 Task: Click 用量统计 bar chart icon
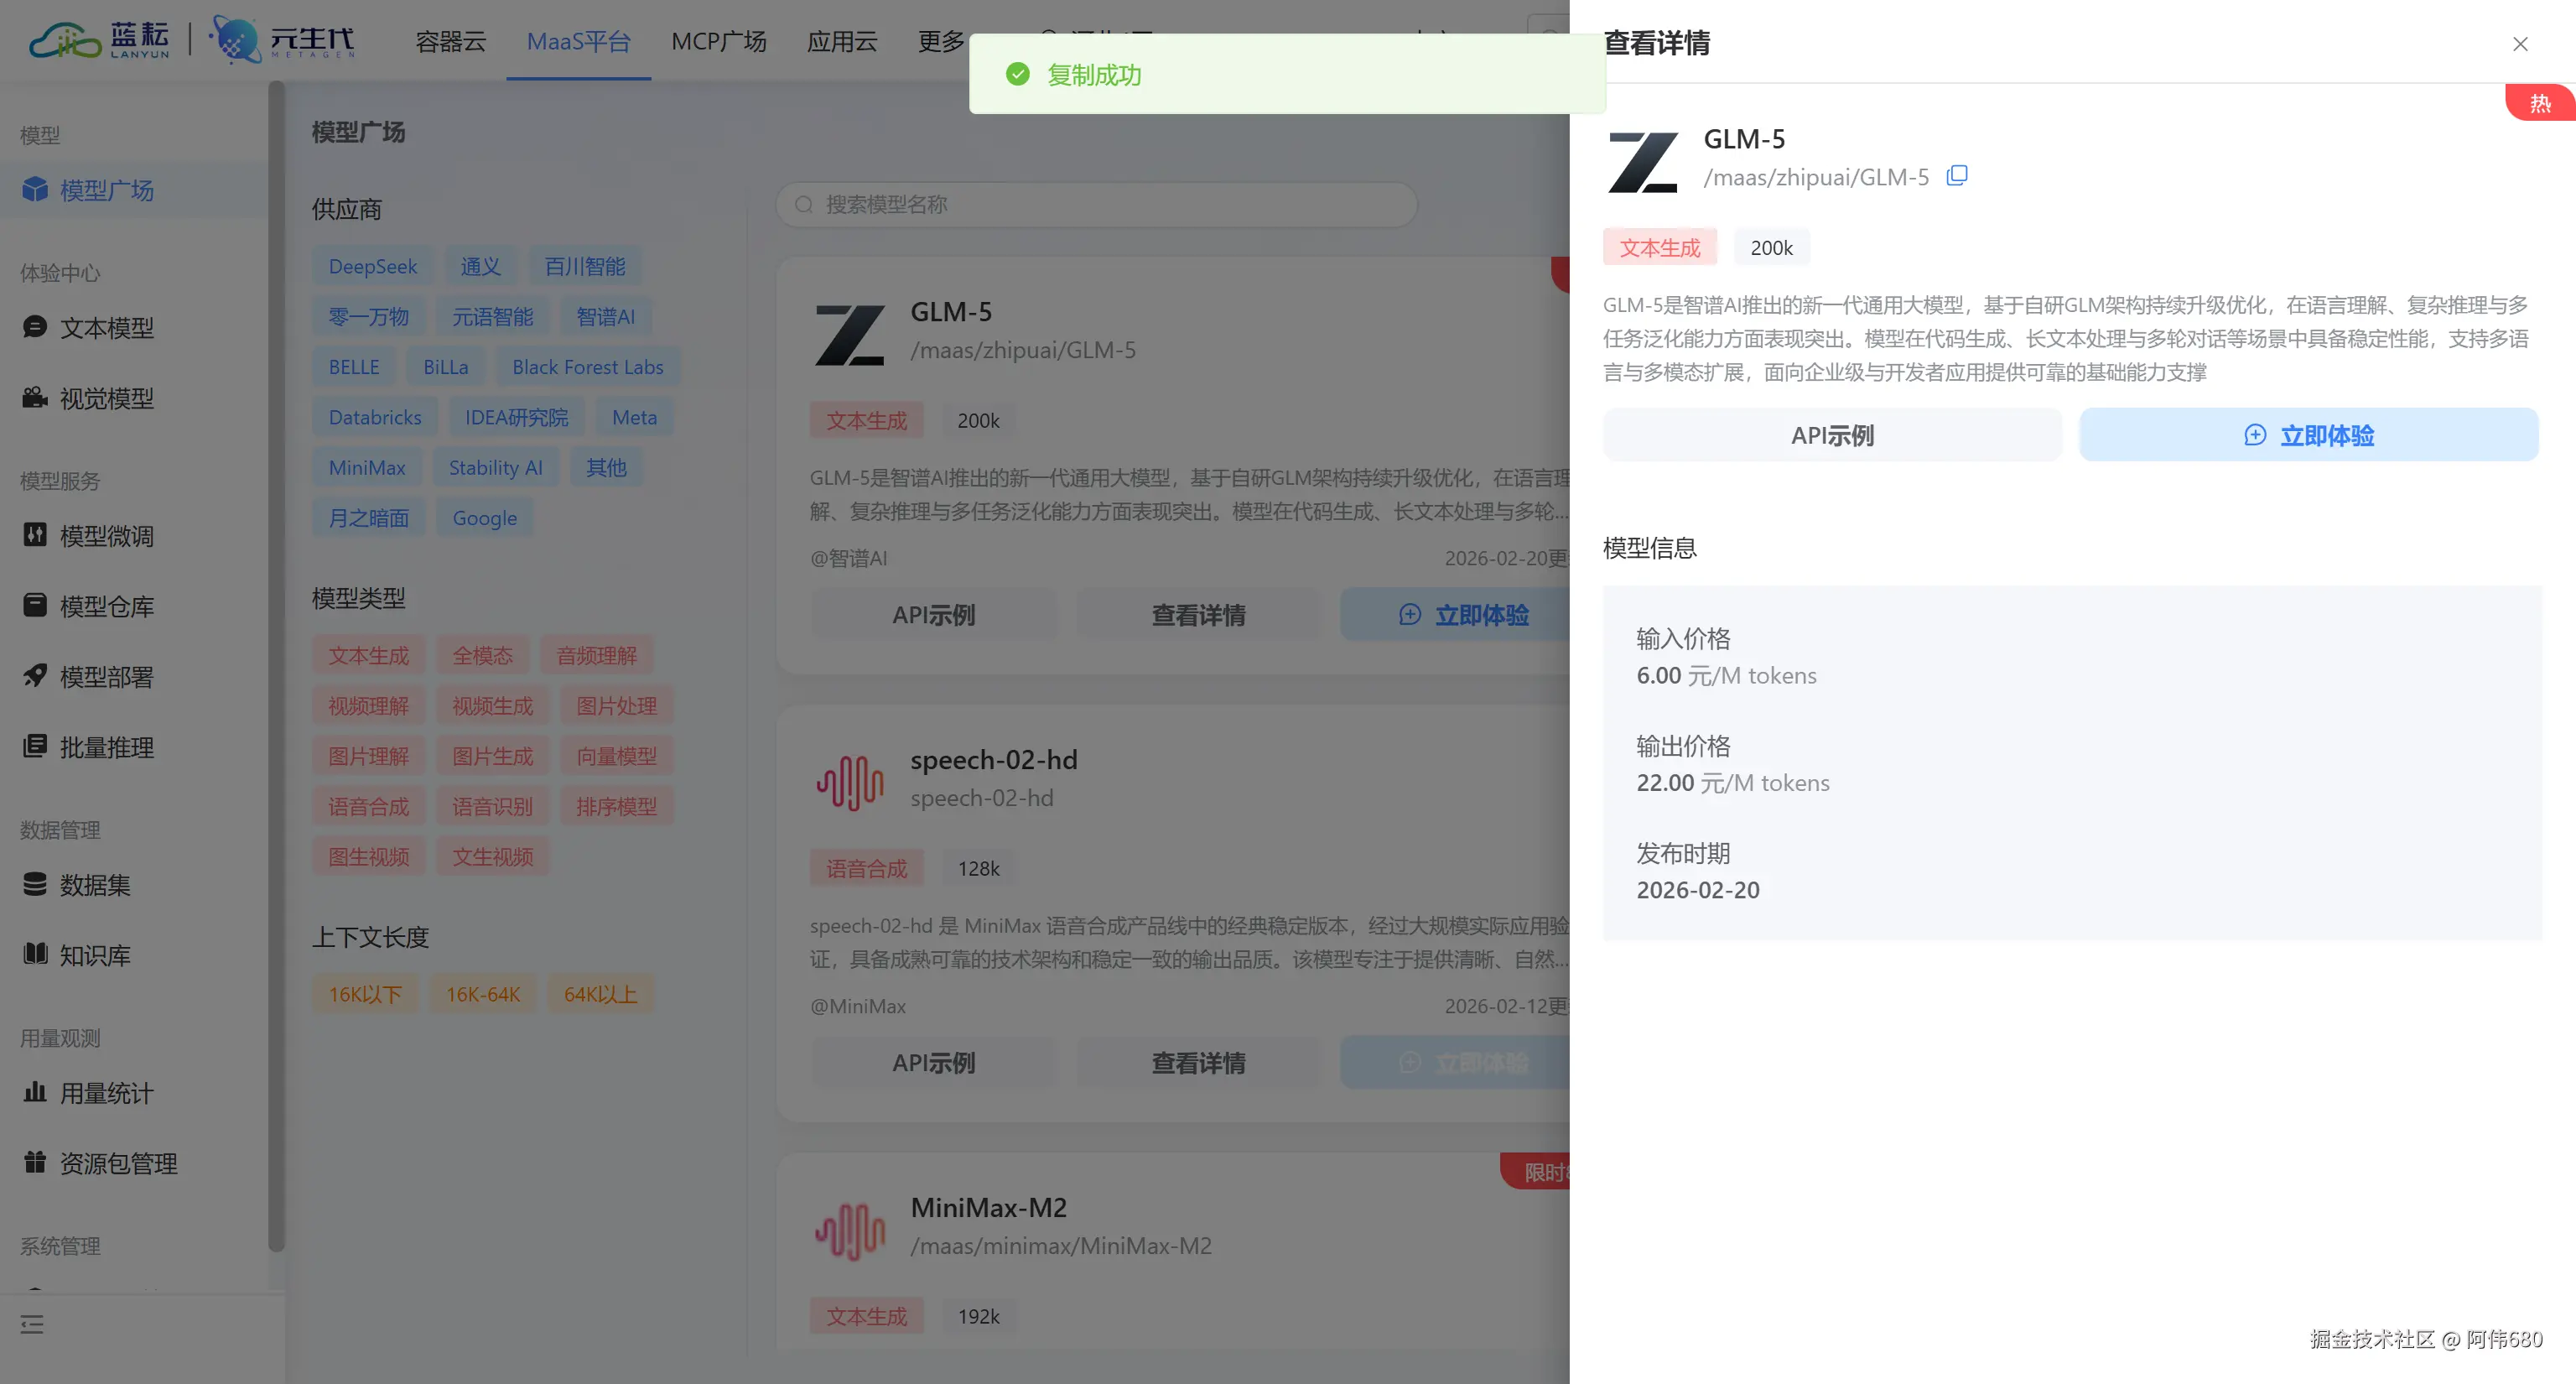(35, 1092)
